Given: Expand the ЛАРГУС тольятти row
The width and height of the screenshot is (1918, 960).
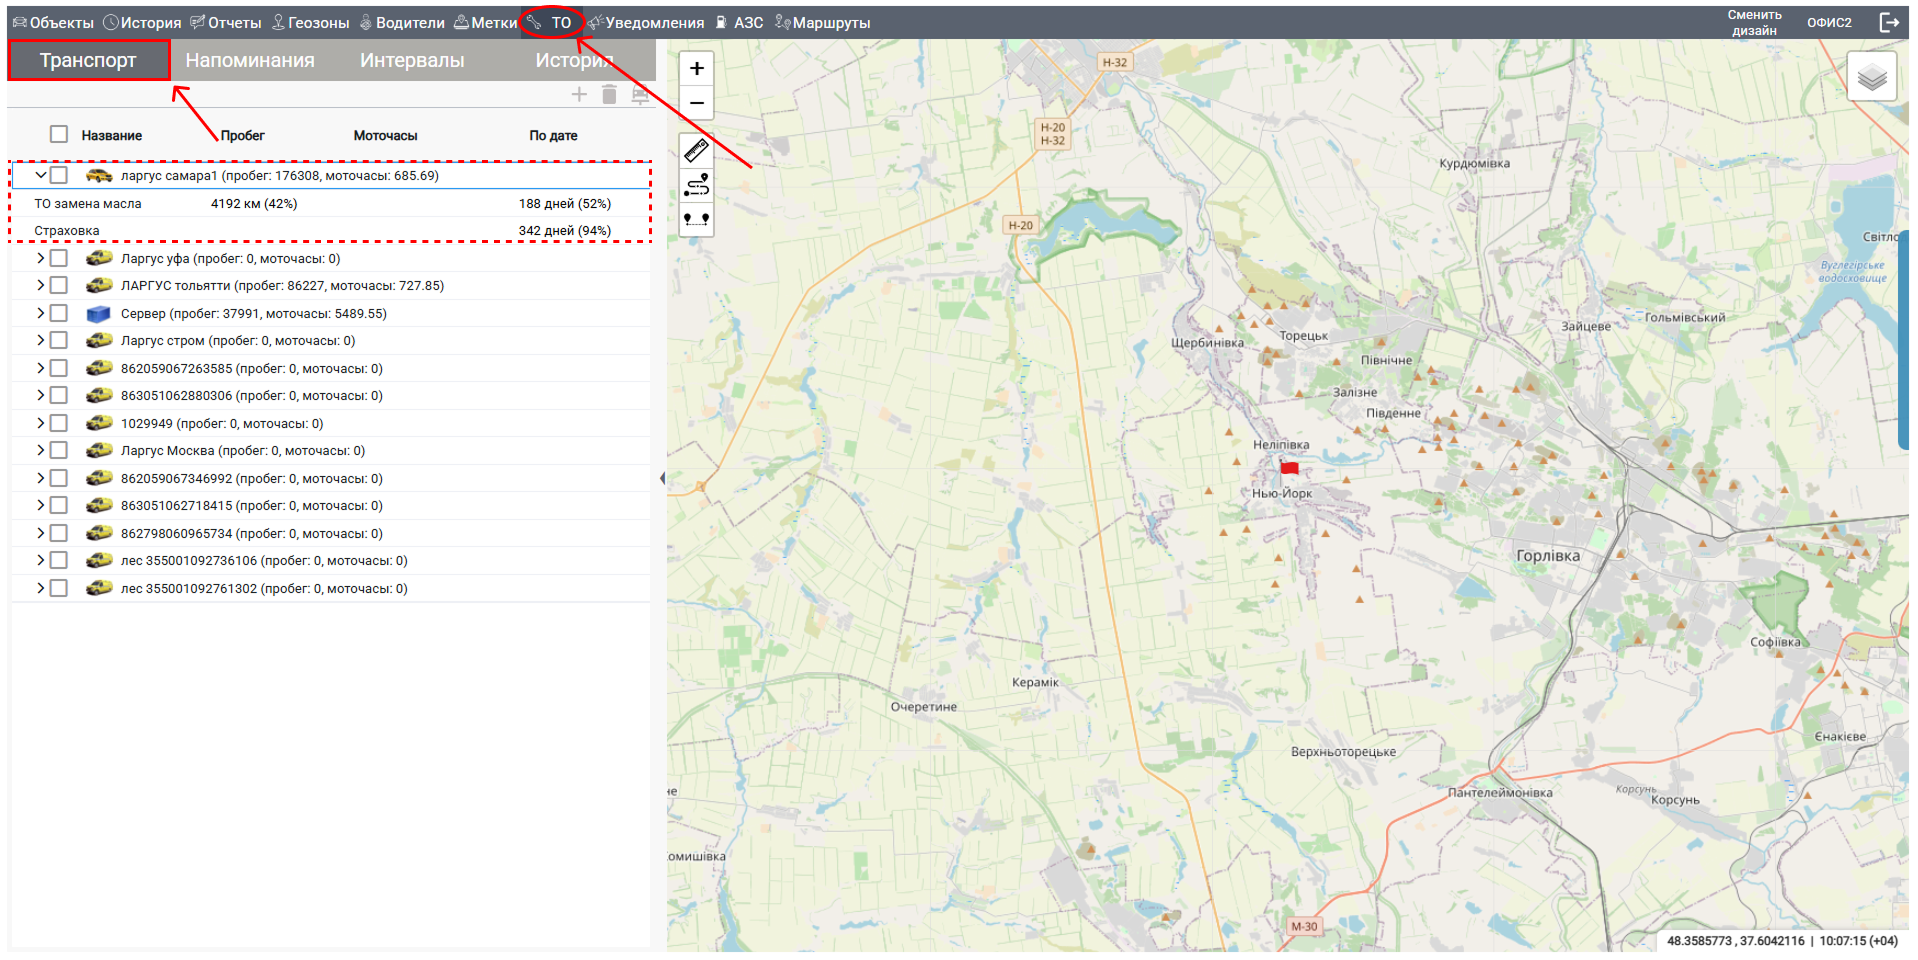Looking at the screenshot, I should click(41, 286).
